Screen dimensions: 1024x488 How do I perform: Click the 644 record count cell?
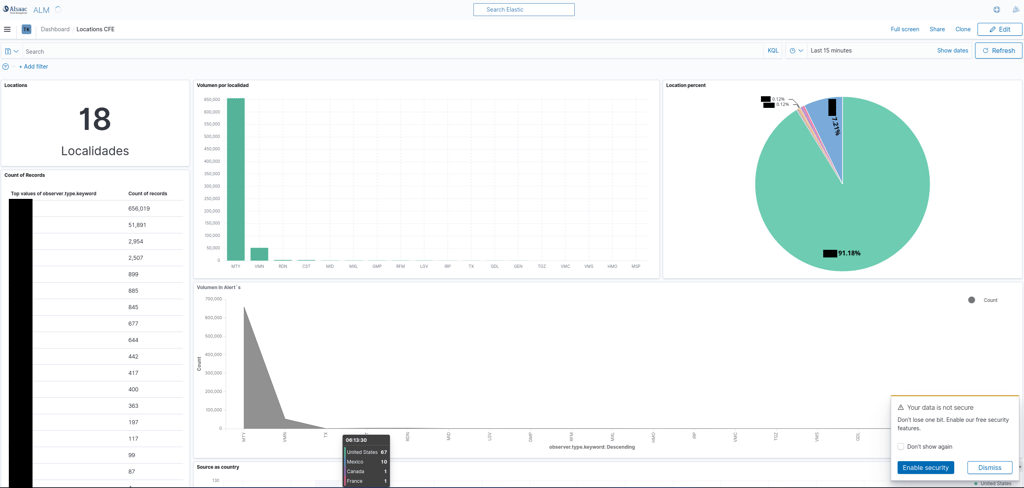(x=133, y=340)
